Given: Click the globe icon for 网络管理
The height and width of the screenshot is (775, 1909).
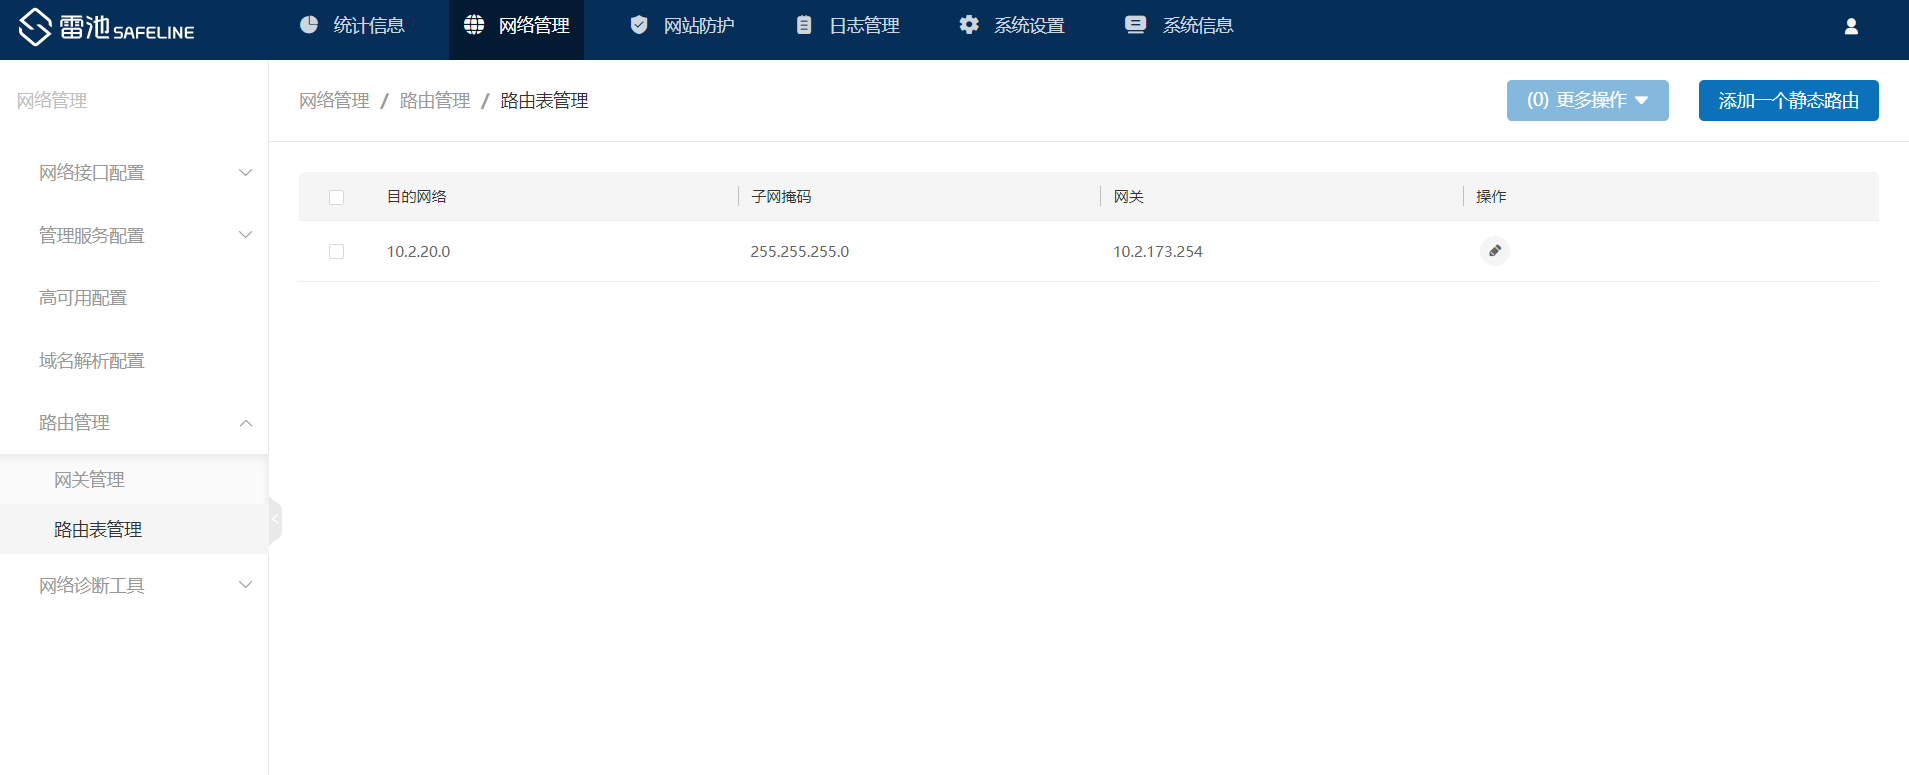Looking at the screenshot, I should coord(474,25).
